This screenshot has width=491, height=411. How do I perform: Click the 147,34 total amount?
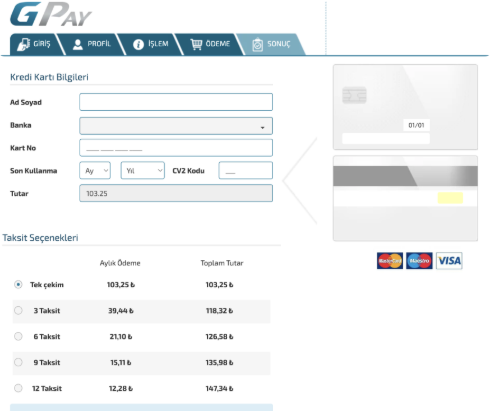[x=219, y=388]
